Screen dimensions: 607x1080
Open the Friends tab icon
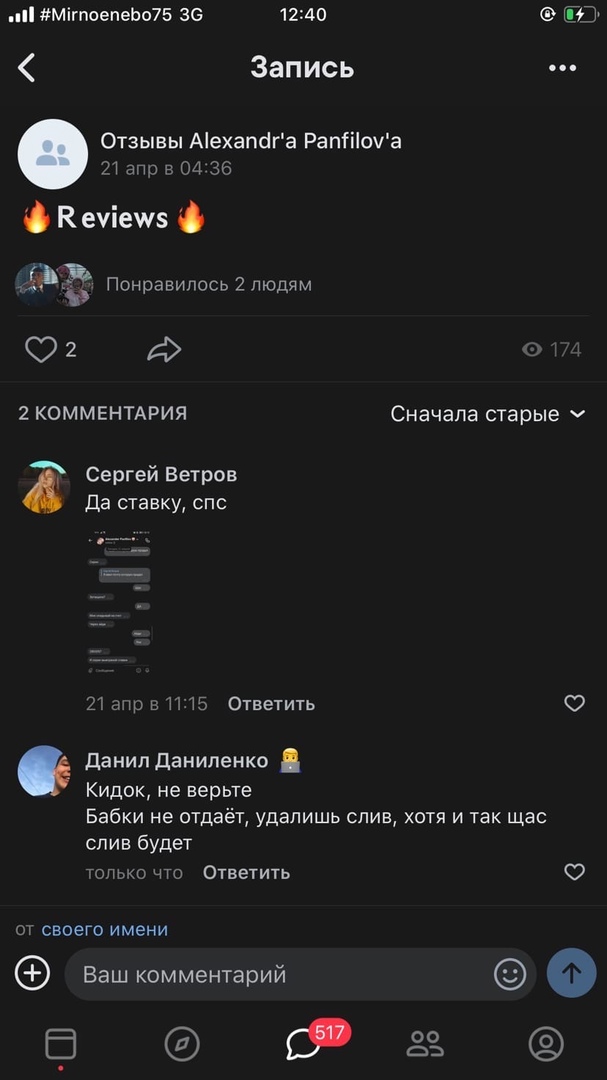click(x=425, y=1044)
